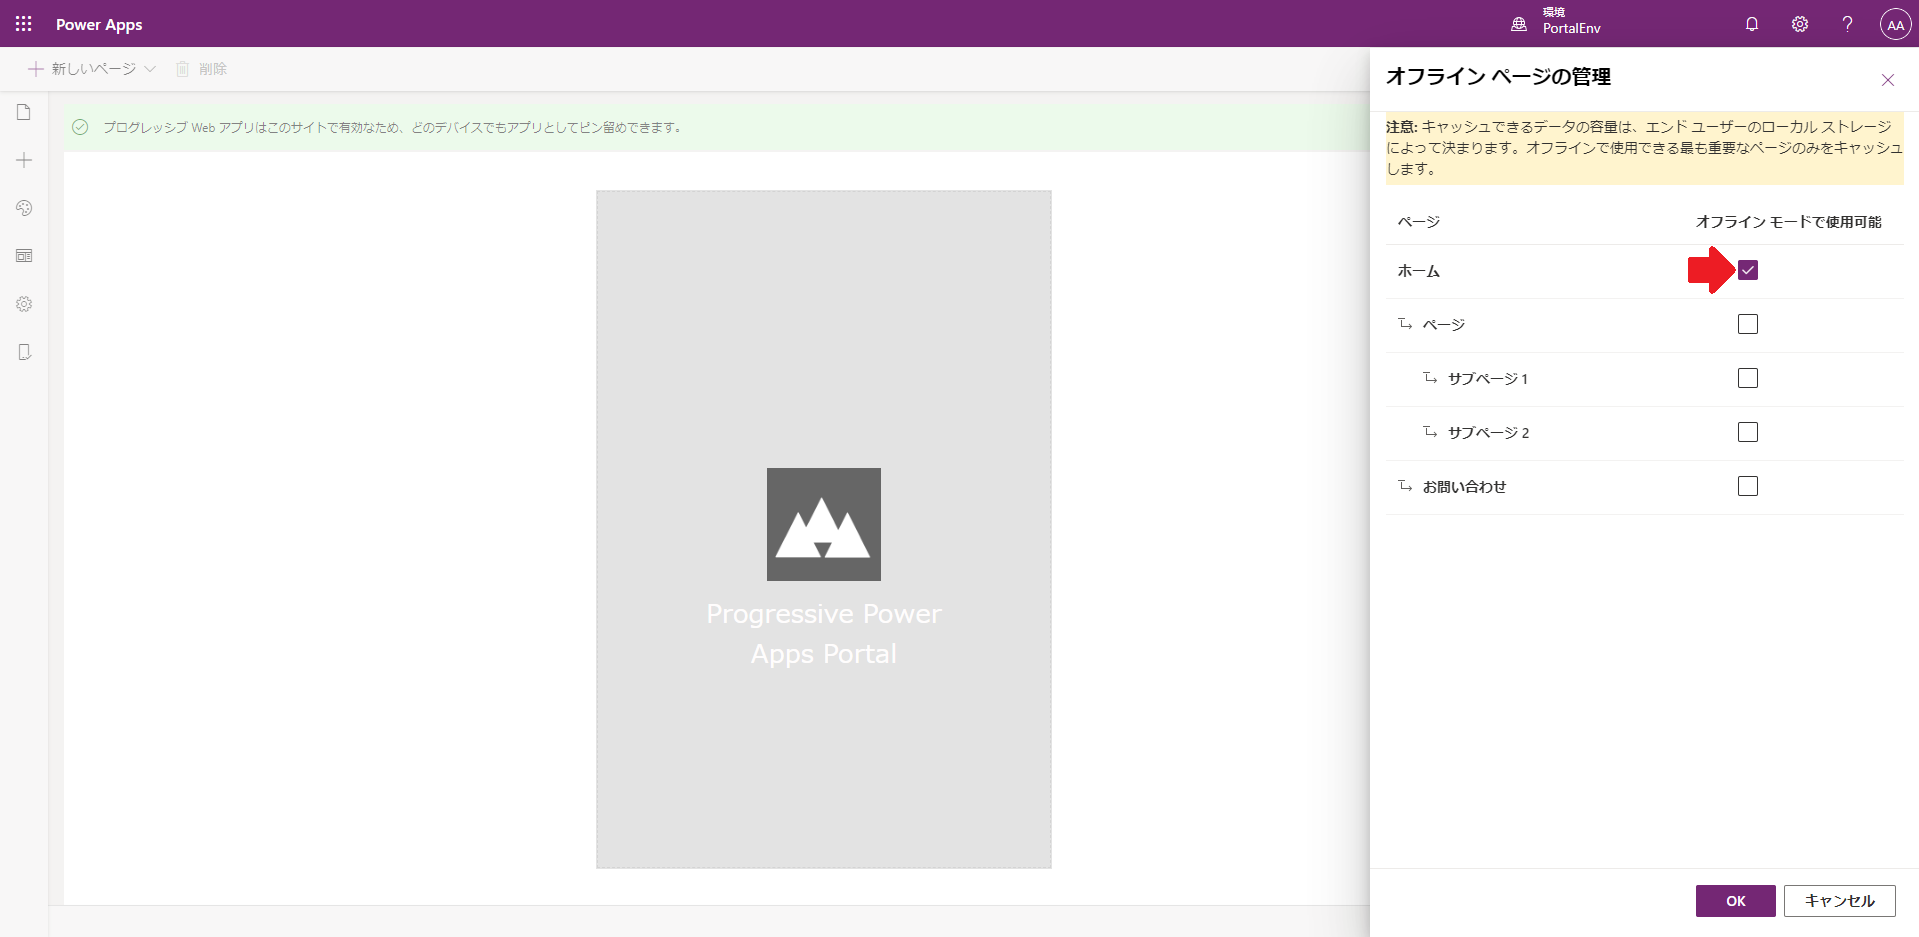The image size is (1919, 937).
Task: Open the settings gear in header
Action: (x=1800, y=24)
